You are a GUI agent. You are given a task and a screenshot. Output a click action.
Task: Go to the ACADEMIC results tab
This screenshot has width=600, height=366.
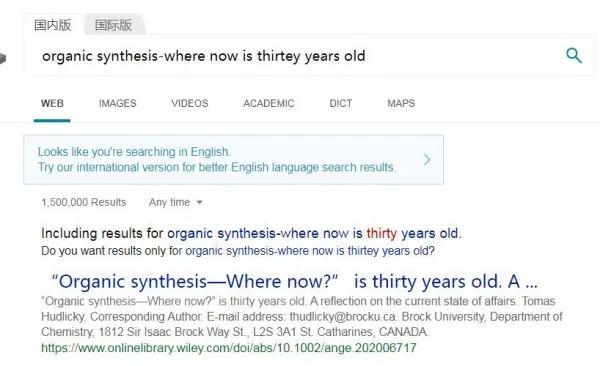[269, 103]
